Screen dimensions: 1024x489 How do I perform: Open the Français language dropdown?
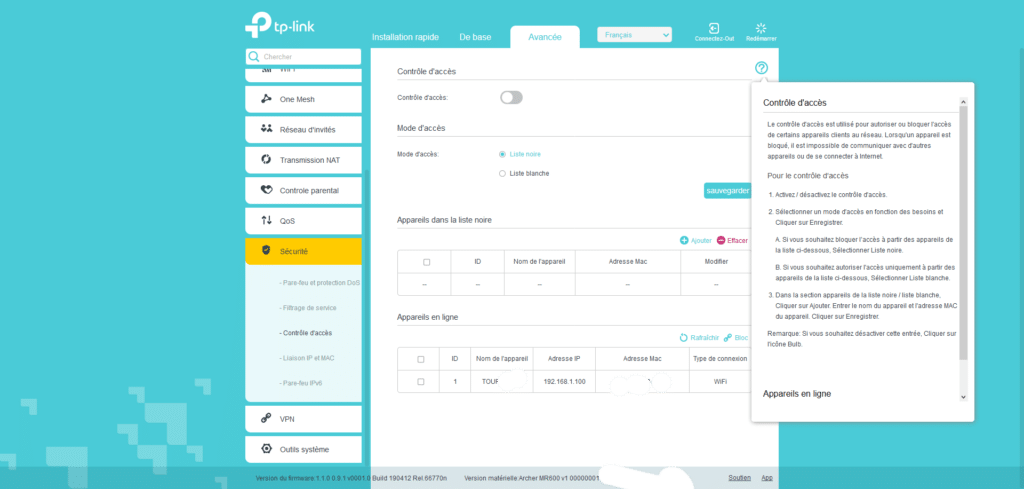tap(634, 35)
